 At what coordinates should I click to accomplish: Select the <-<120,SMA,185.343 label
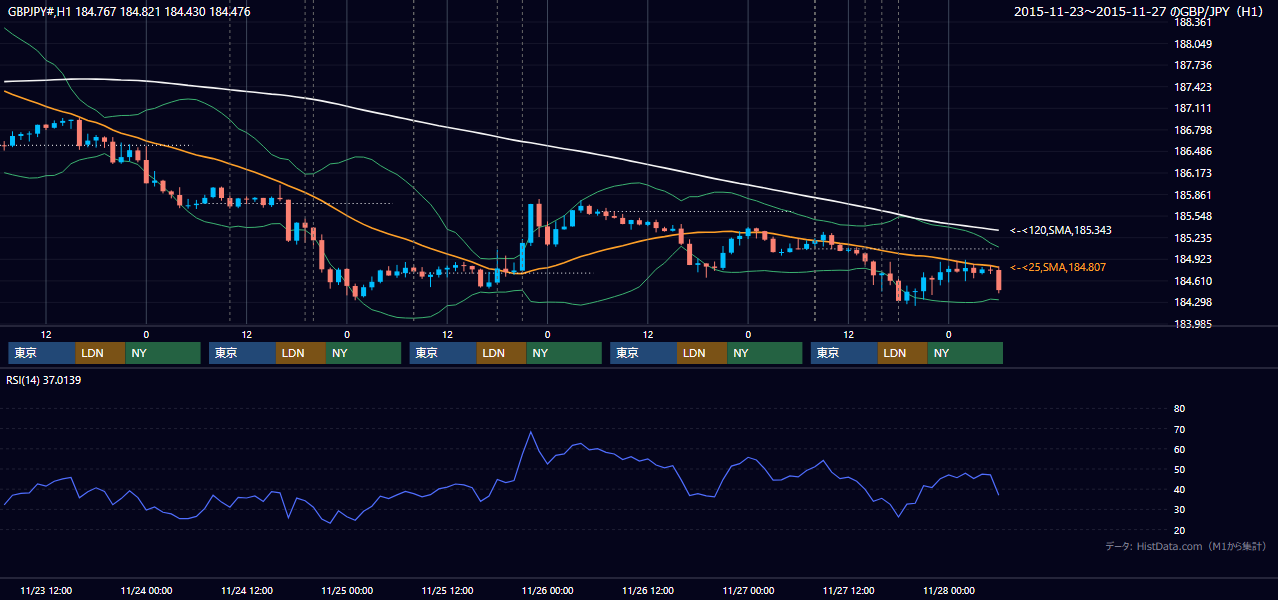(x=1060, y=231)
